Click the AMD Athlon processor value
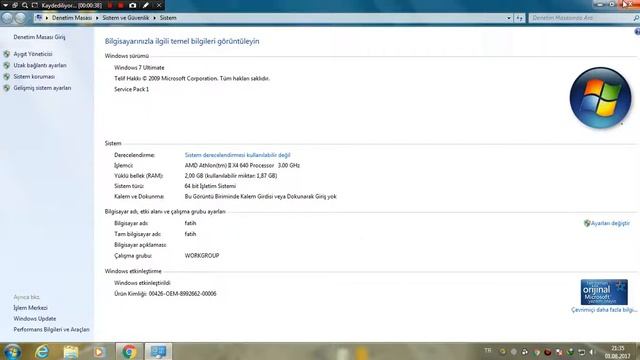Viewport: 640px width, 360px height. (242, 165)
